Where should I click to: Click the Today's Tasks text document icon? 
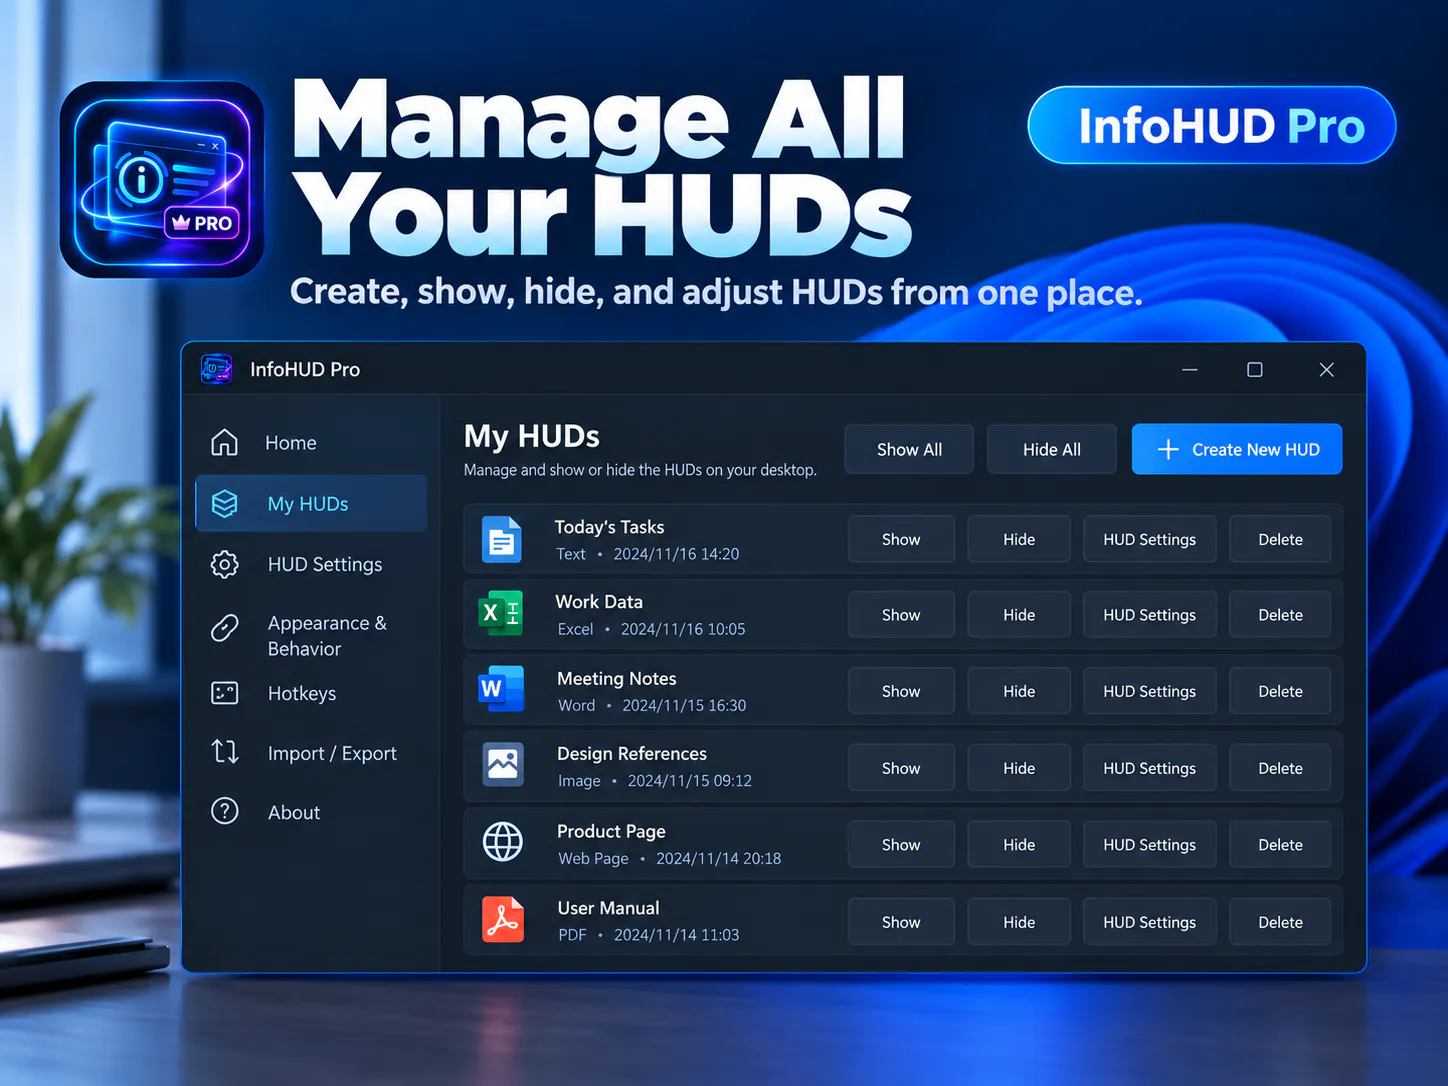502,540
